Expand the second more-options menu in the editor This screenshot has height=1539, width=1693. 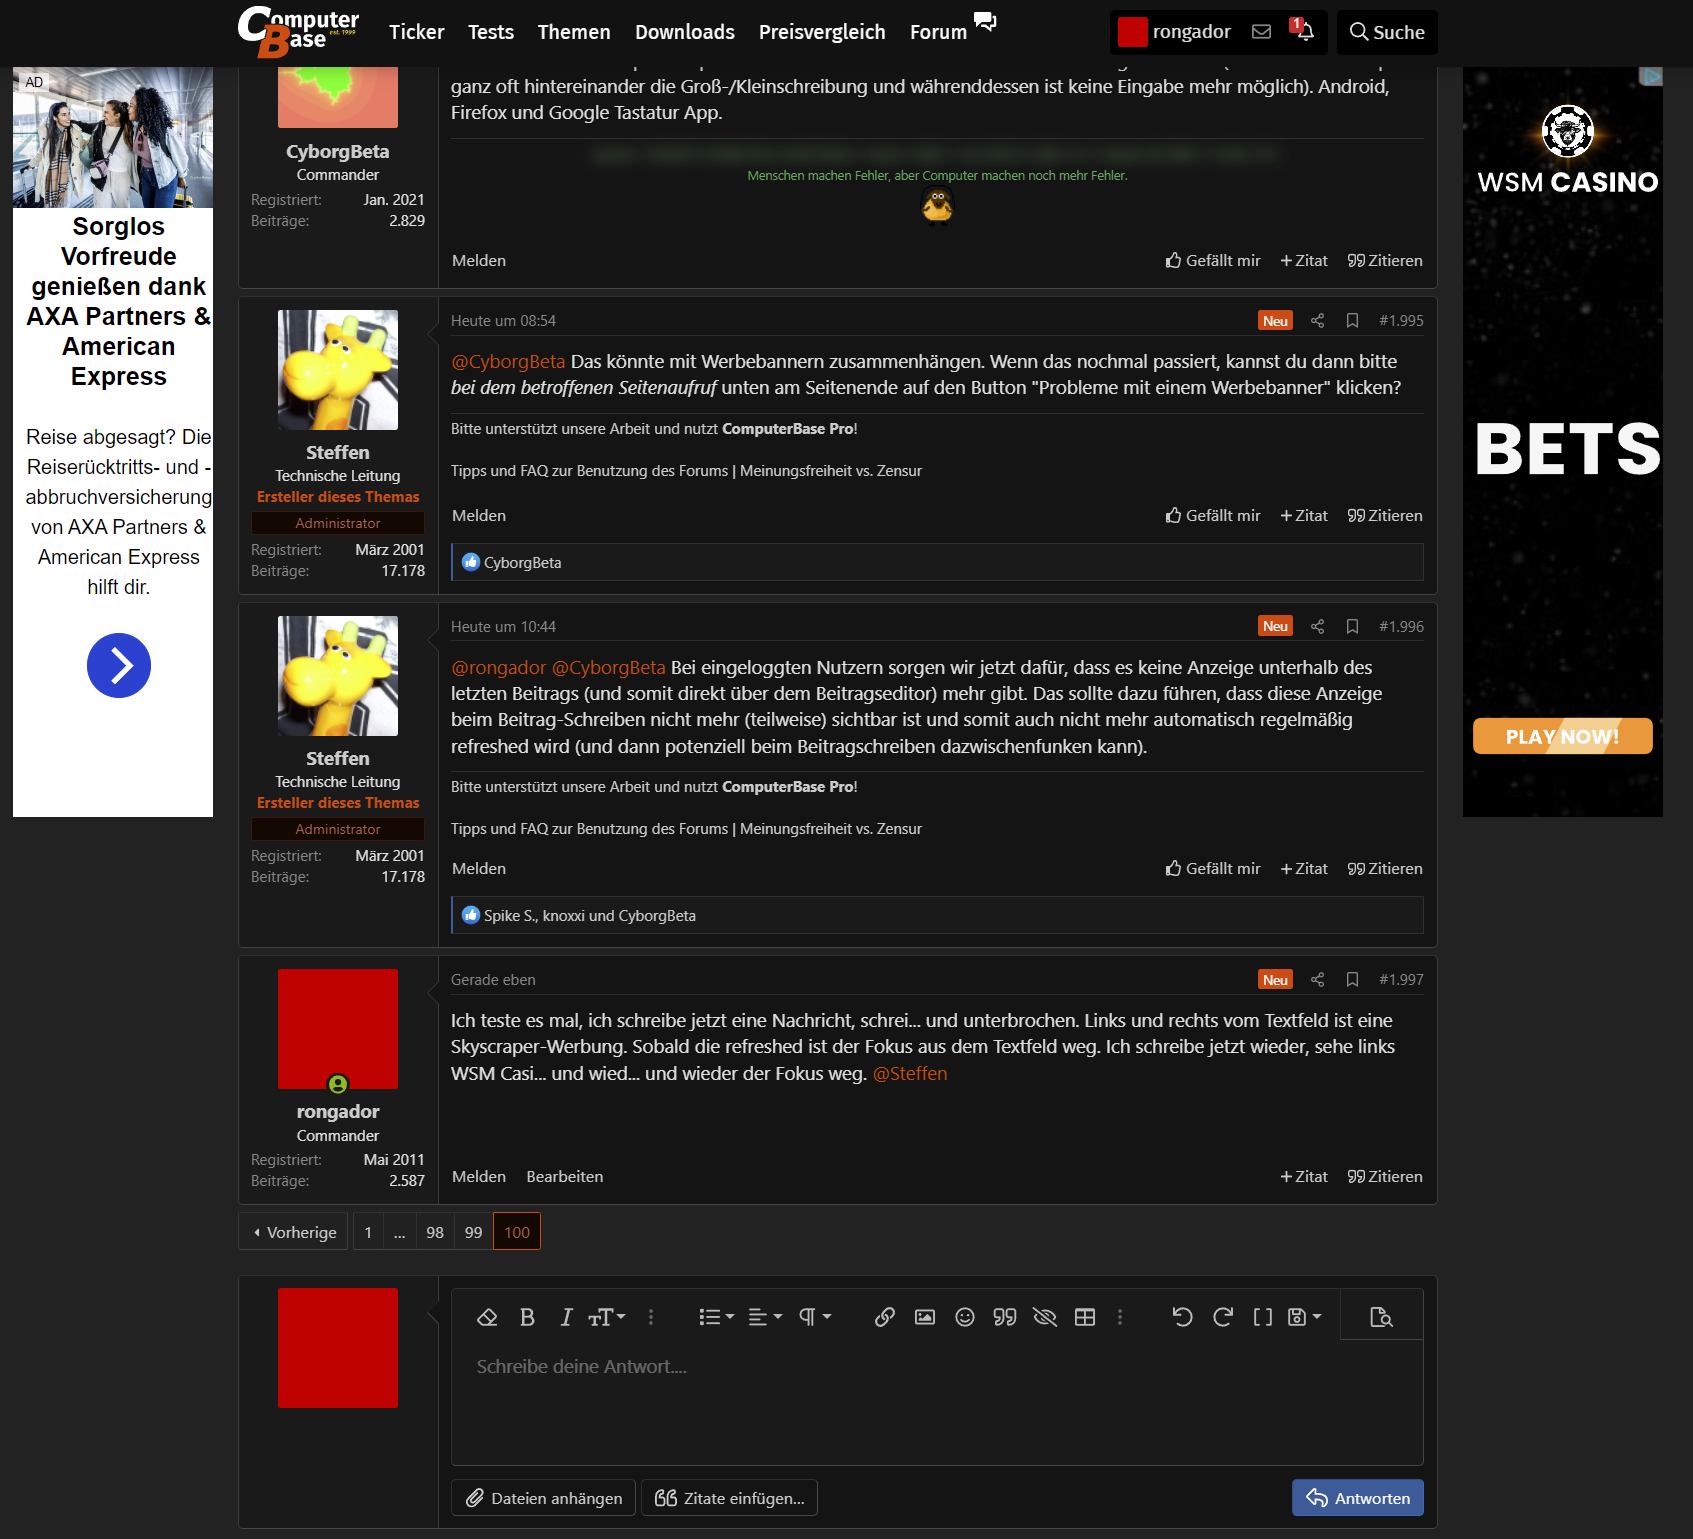pos(1120,1317)
